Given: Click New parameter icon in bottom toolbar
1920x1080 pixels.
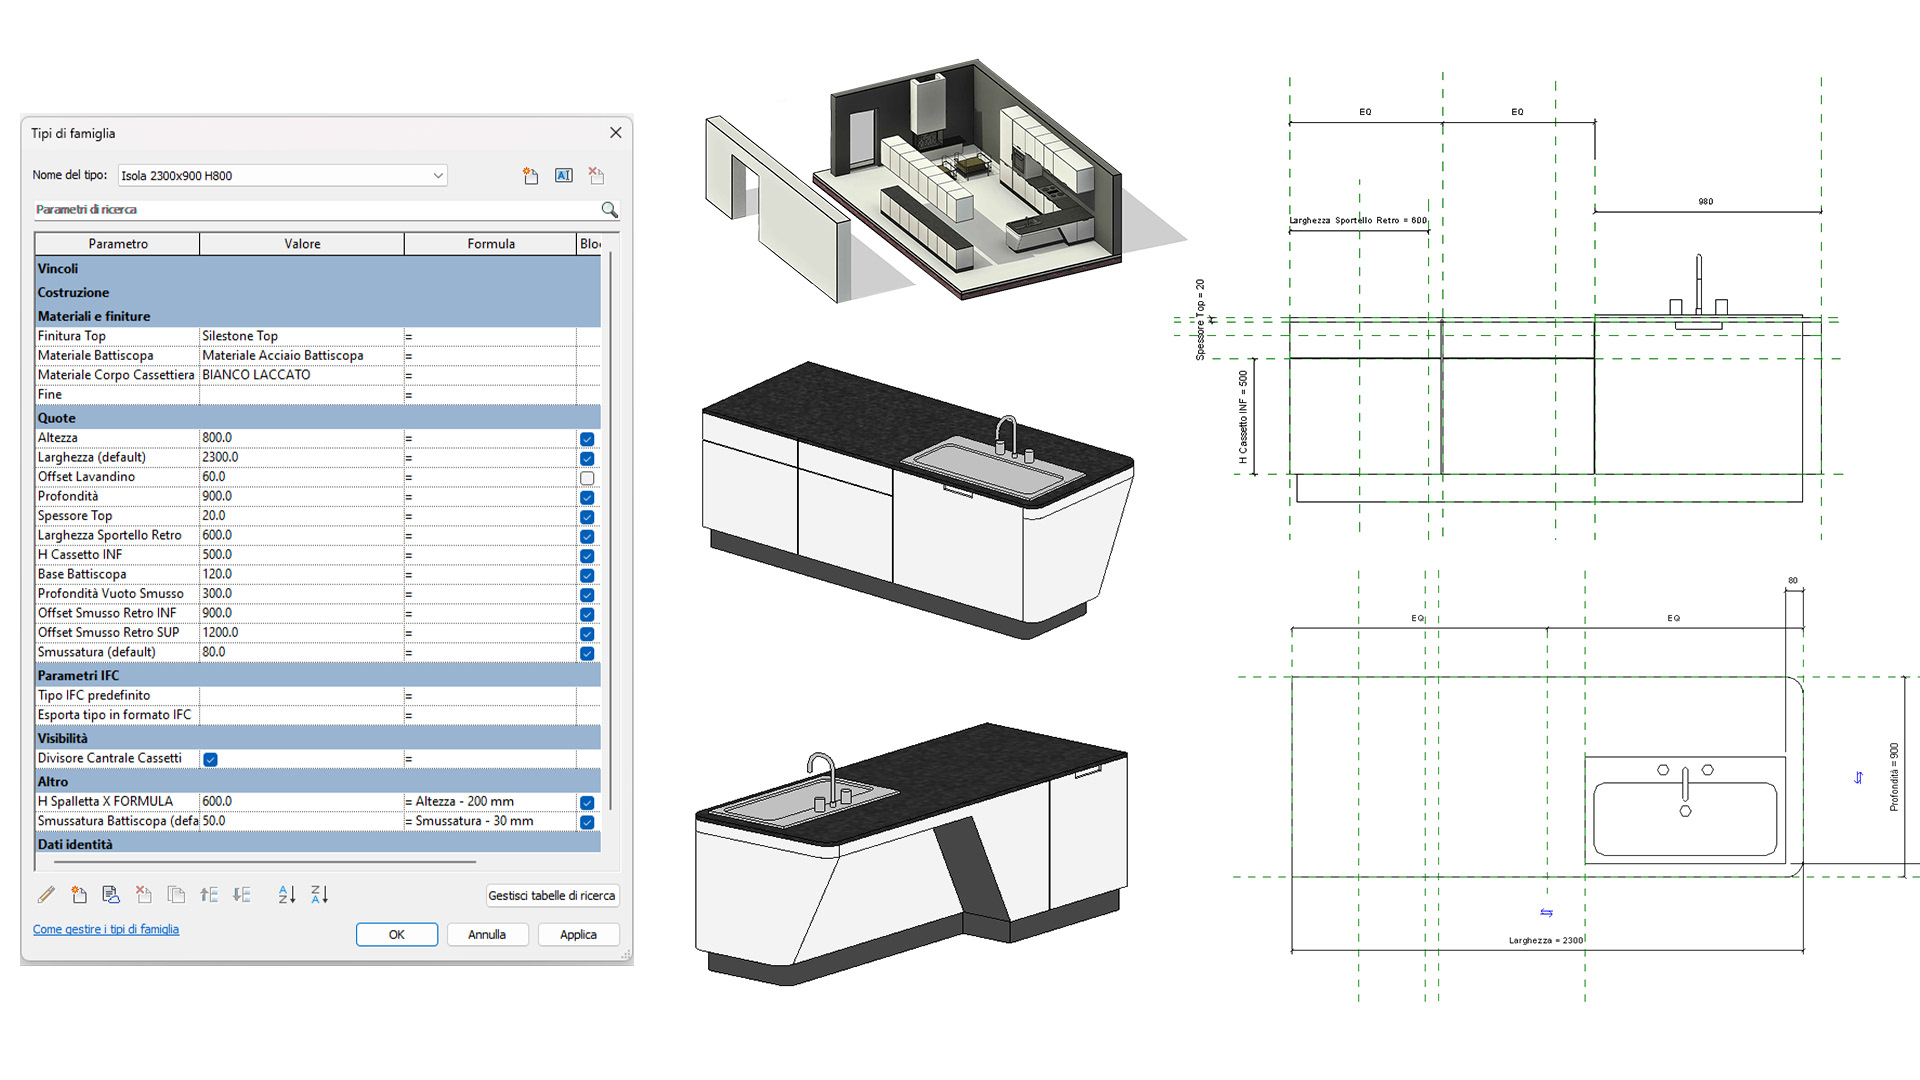Looking at the screenshot, I should pos(79,895).
